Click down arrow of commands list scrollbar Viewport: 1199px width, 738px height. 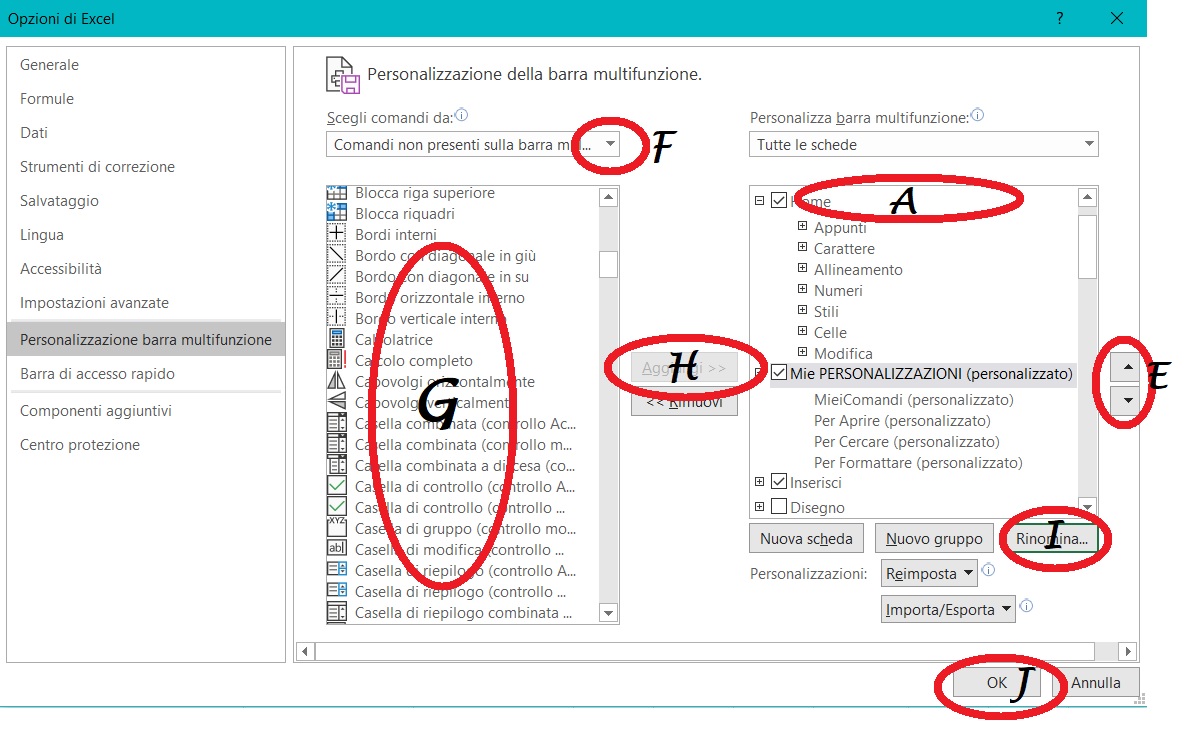pos(608,613)
